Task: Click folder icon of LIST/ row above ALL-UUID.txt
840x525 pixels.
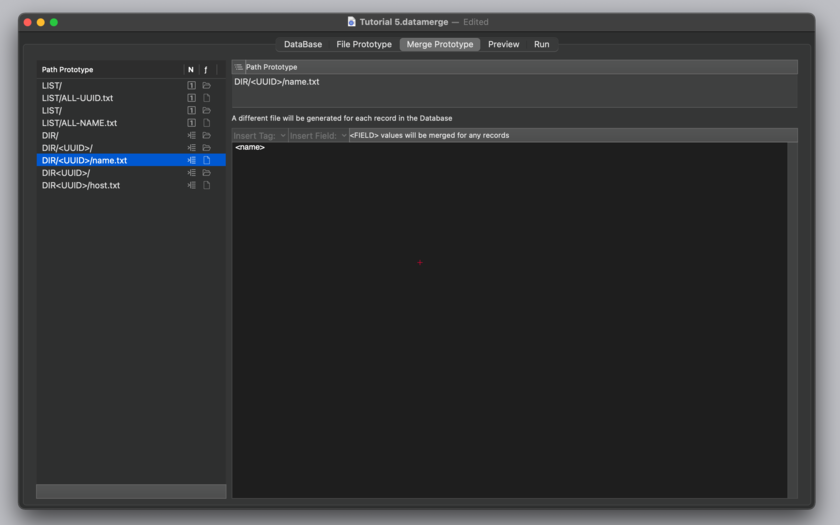Action: (206, 85)
